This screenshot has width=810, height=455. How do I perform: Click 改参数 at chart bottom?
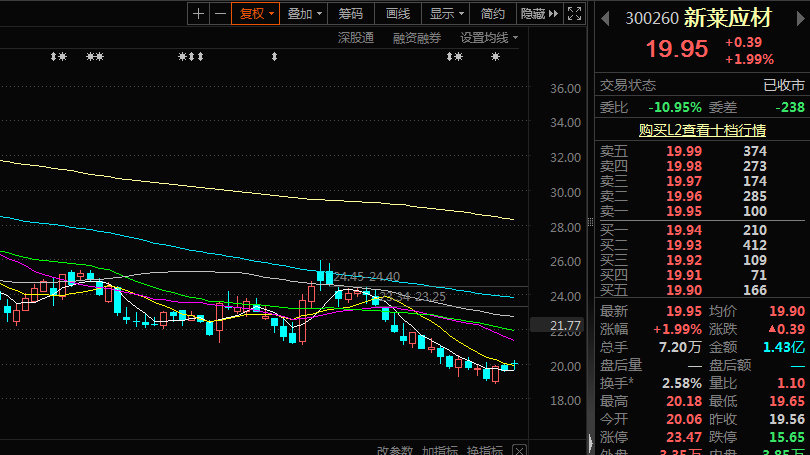tap(395, 450)
